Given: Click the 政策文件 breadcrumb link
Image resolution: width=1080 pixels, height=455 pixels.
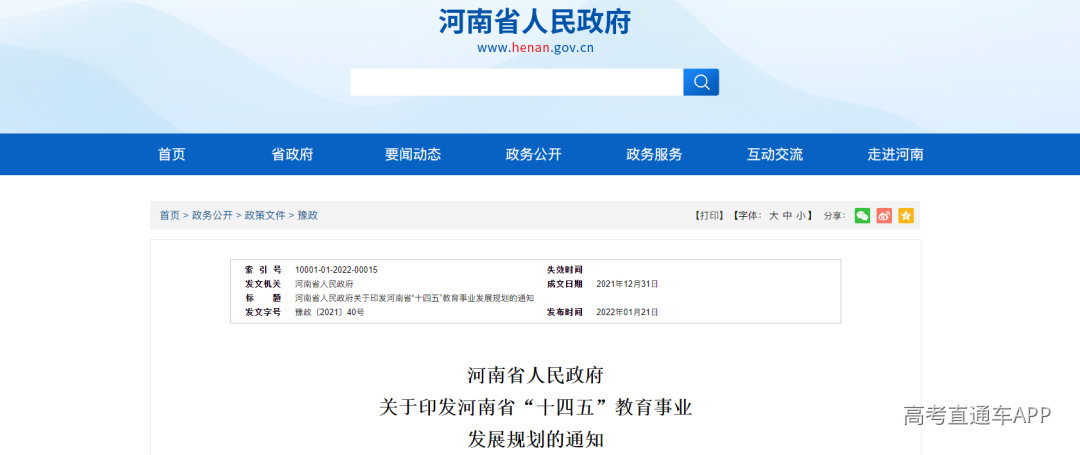Looking at the screenshot, I should (265, 215).
